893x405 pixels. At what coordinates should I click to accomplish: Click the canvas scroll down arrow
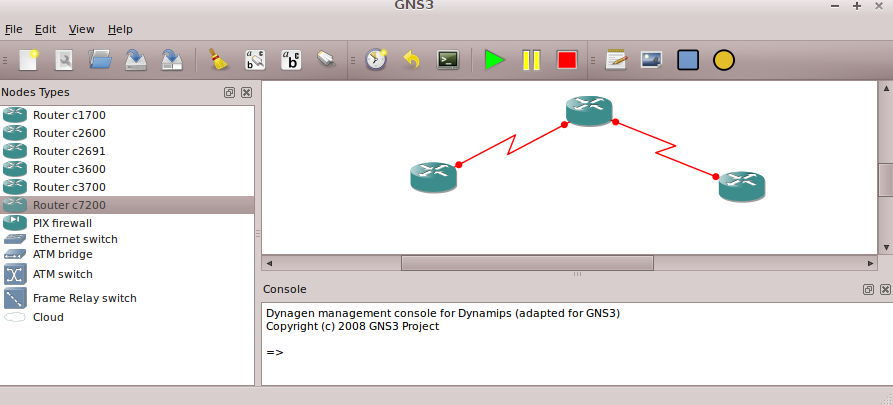[x=886, y=247]
